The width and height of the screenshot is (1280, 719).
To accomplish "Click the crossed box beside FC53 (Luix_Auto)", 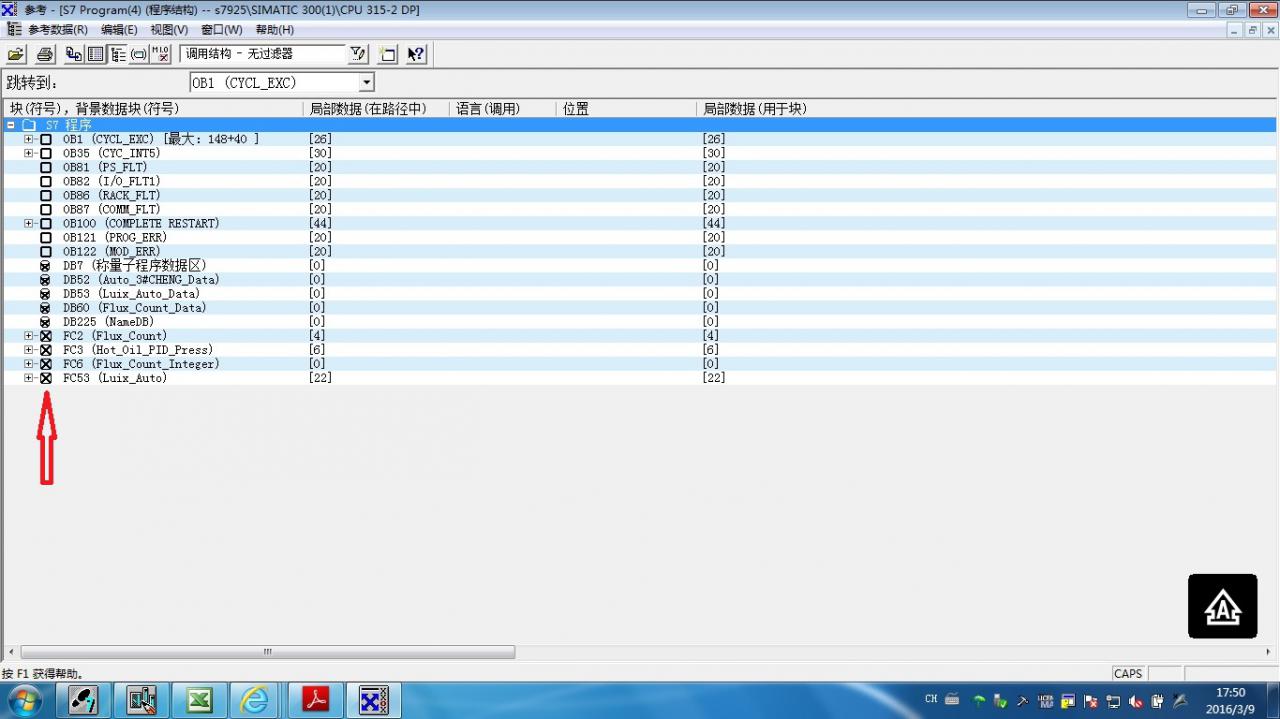I will [x=46, y=378].
